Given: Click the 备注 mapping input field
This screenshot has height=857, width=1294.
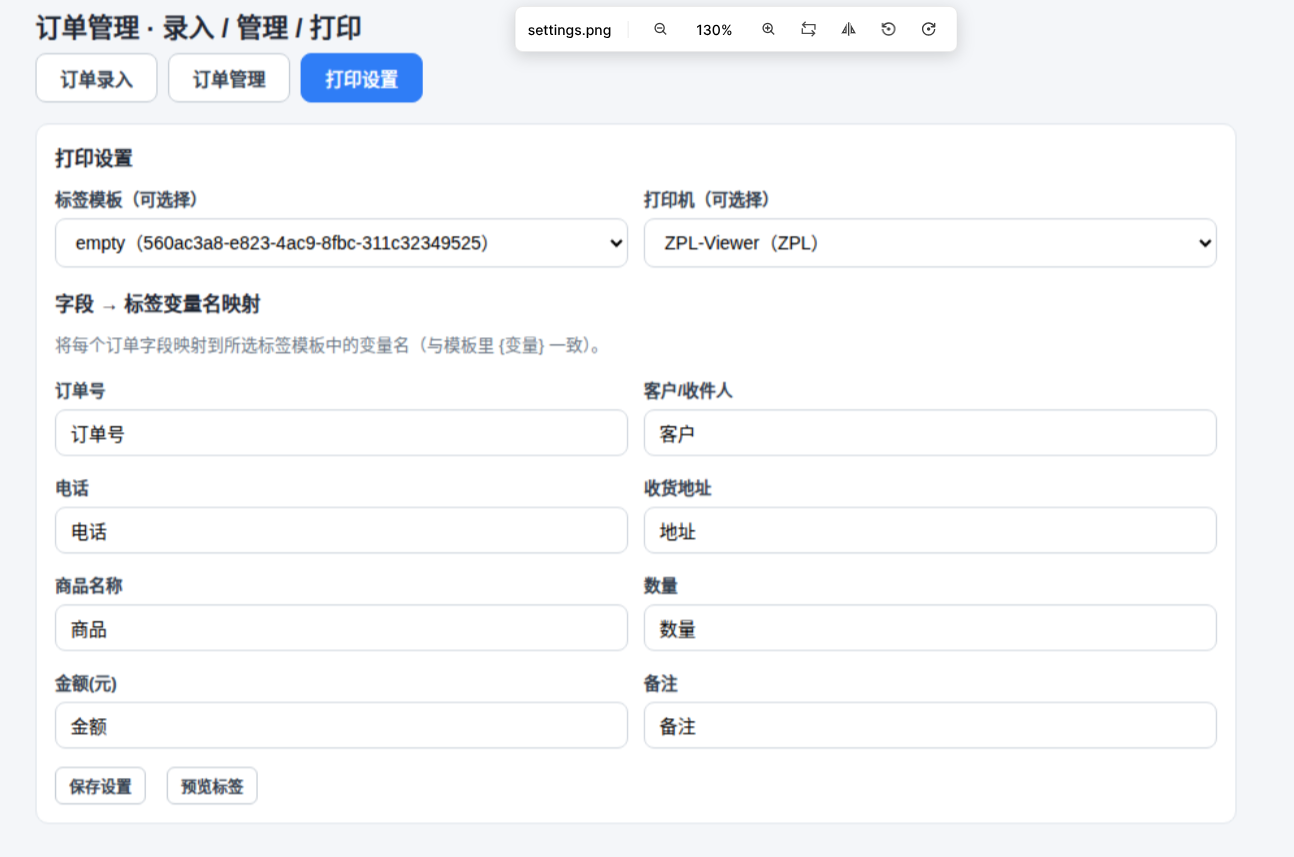Looking at the screenshot, I should coord(930,725).
